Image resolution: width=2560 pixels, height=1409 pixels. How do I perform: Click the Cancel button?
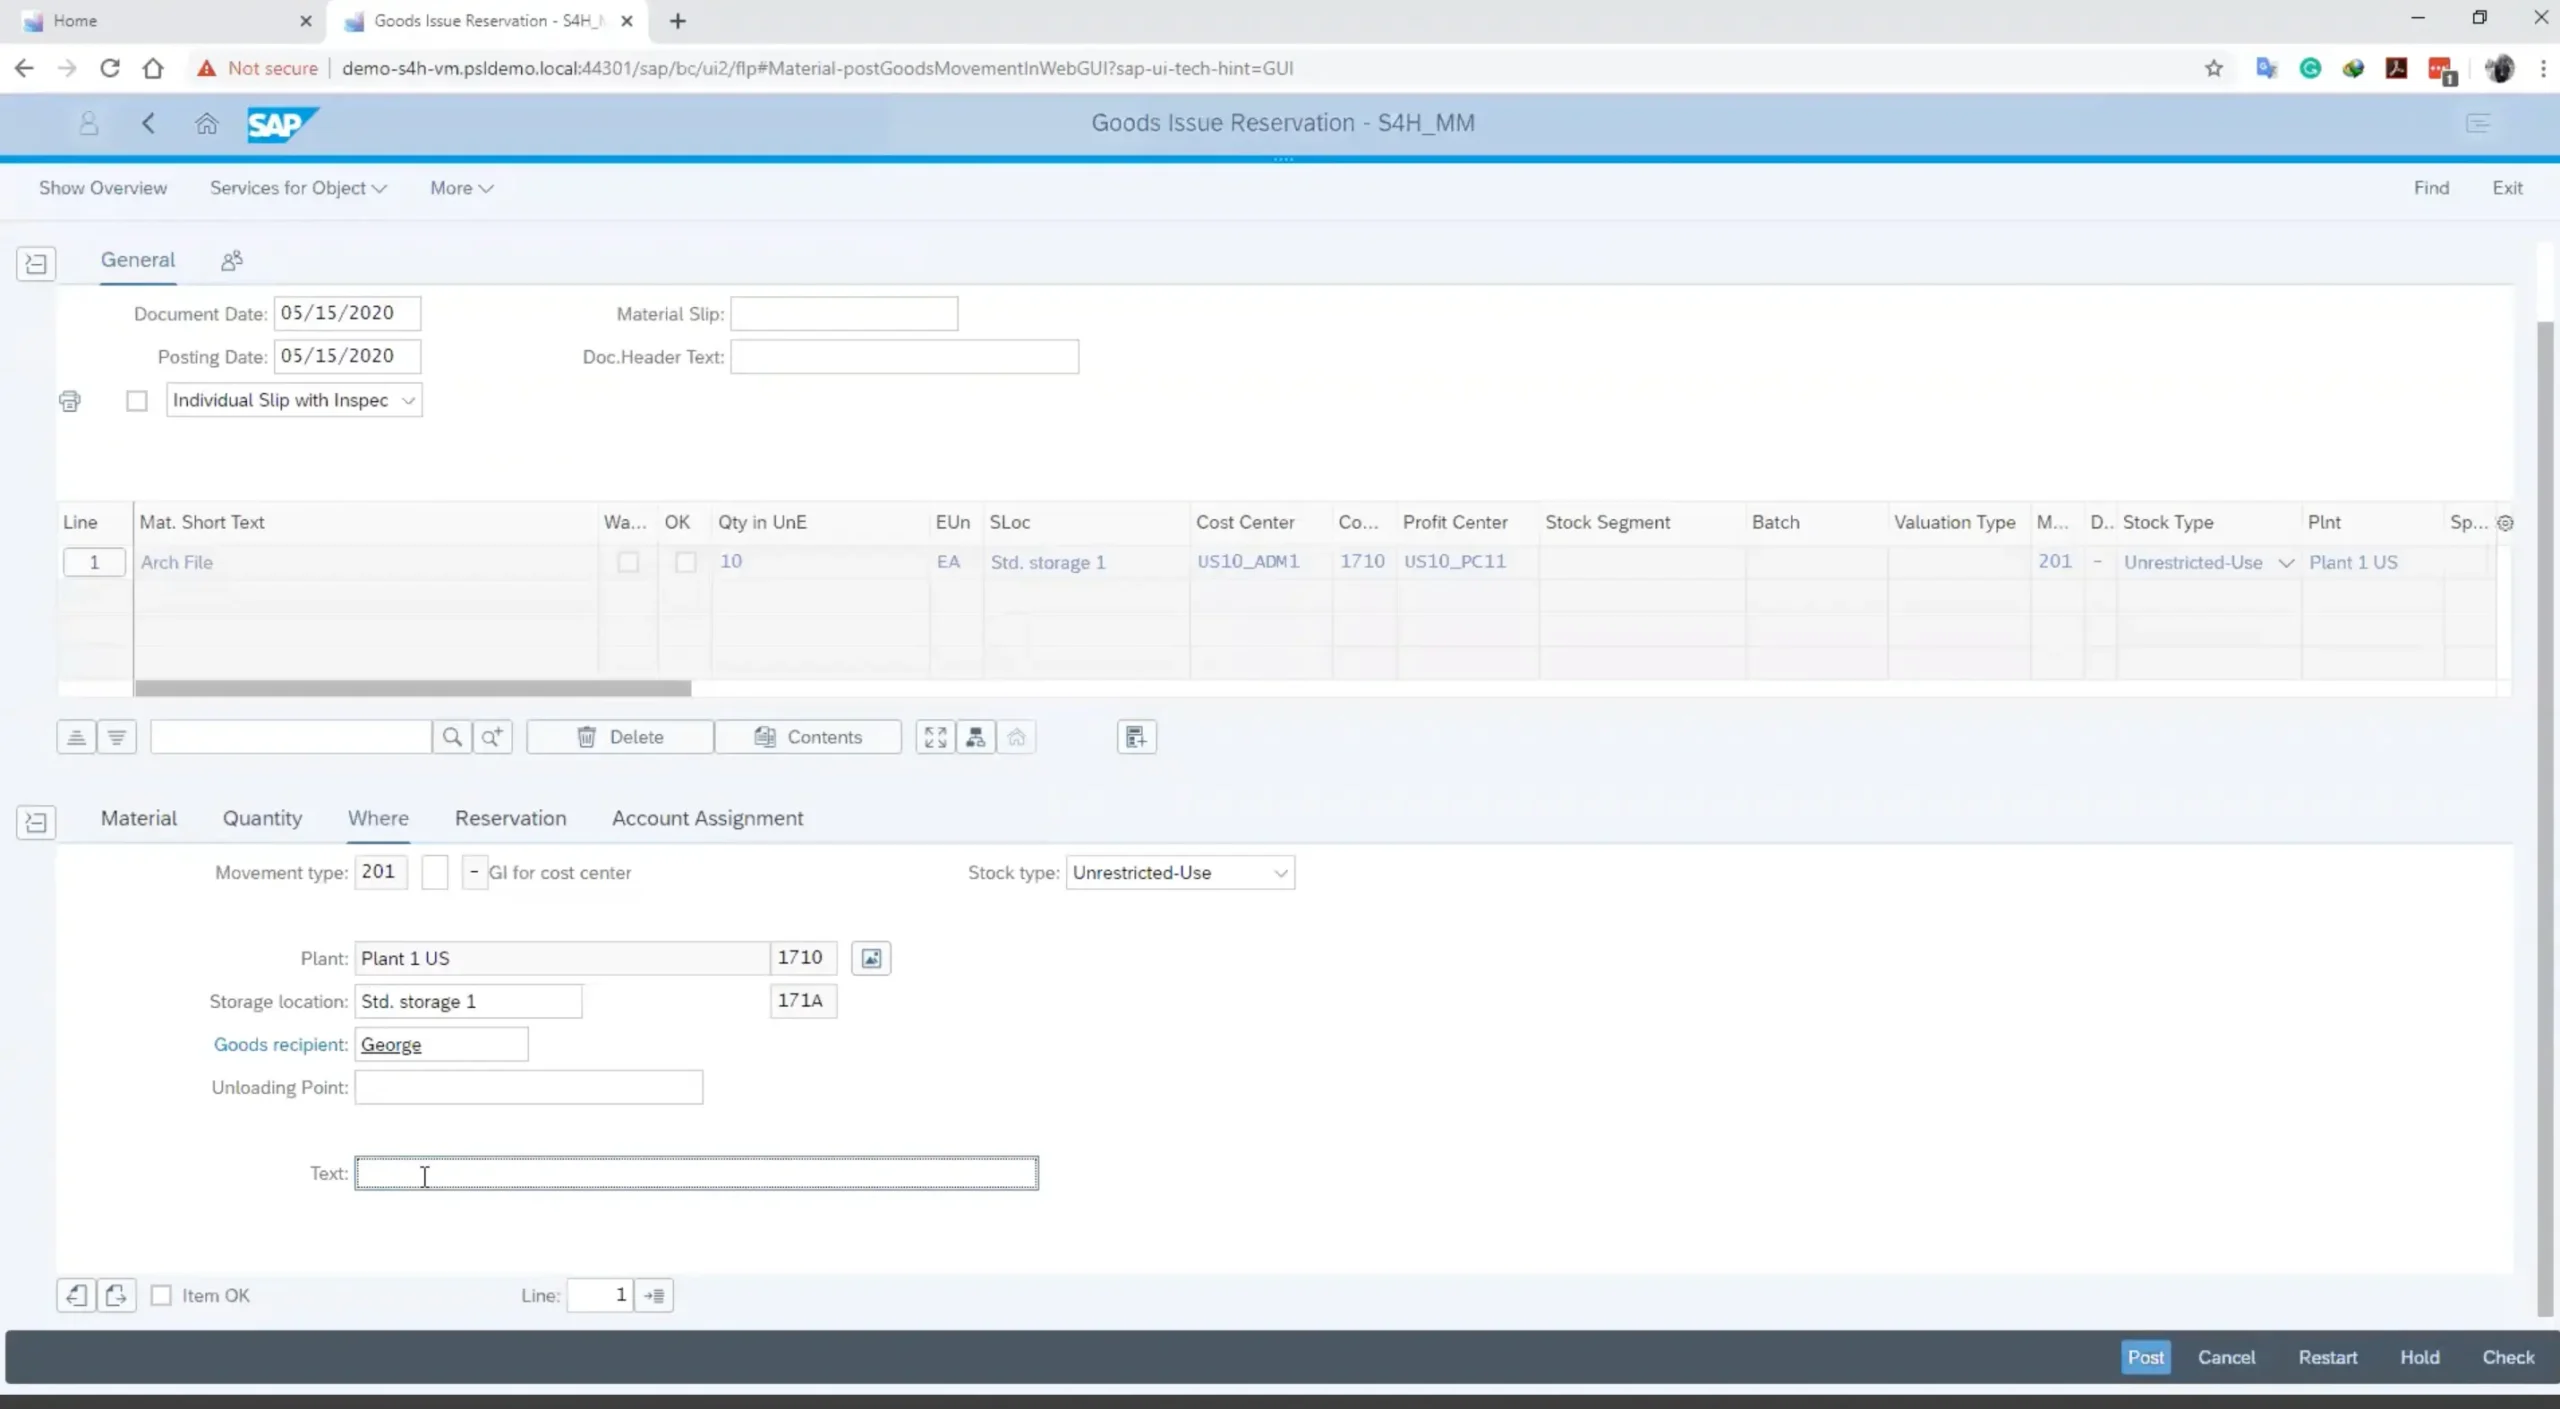pos(2226,1358)
